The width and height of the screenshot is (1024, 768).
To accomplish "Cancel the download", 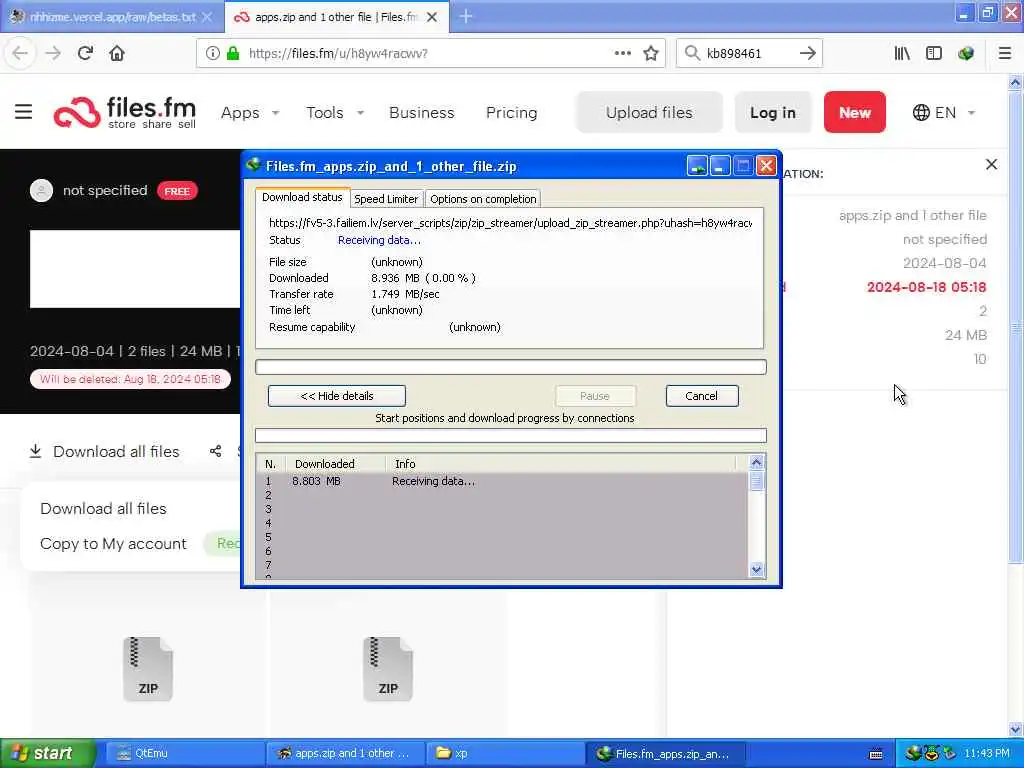I will (x=702, y=396).
